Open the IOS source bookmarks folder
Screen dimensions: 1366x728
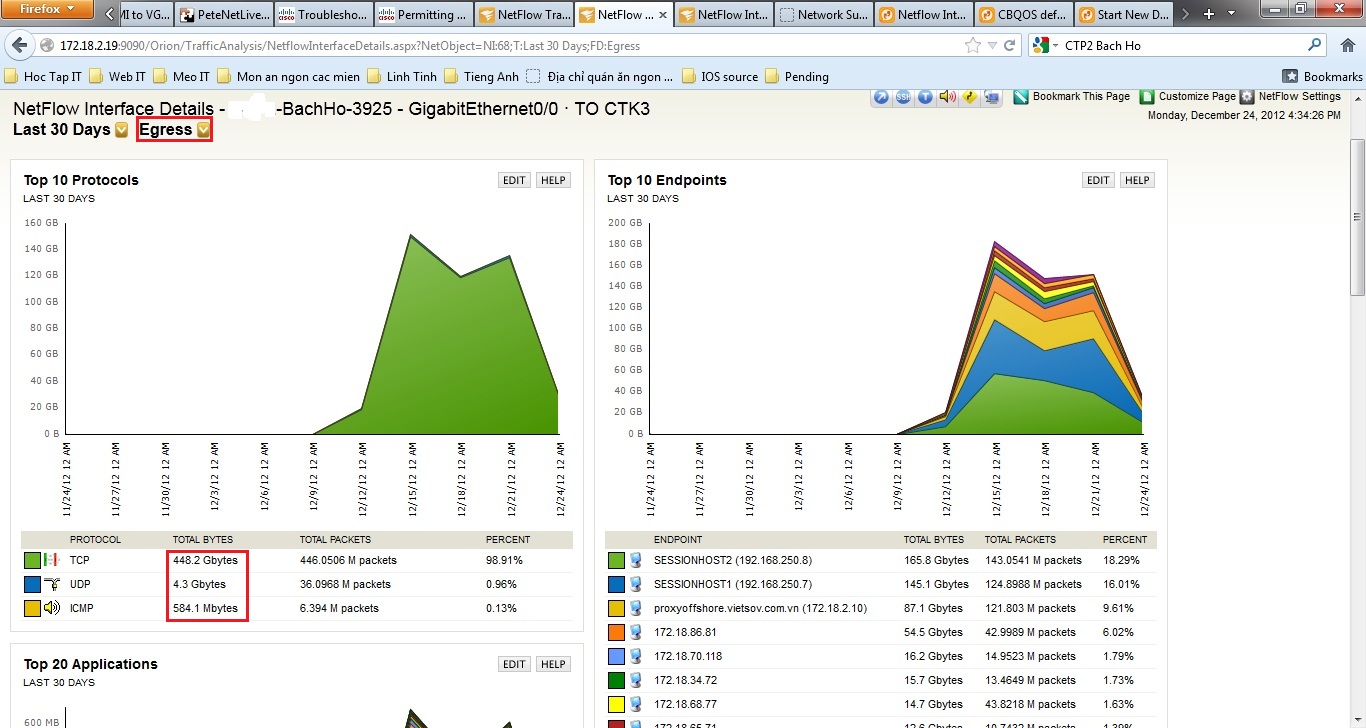(720, 76)
